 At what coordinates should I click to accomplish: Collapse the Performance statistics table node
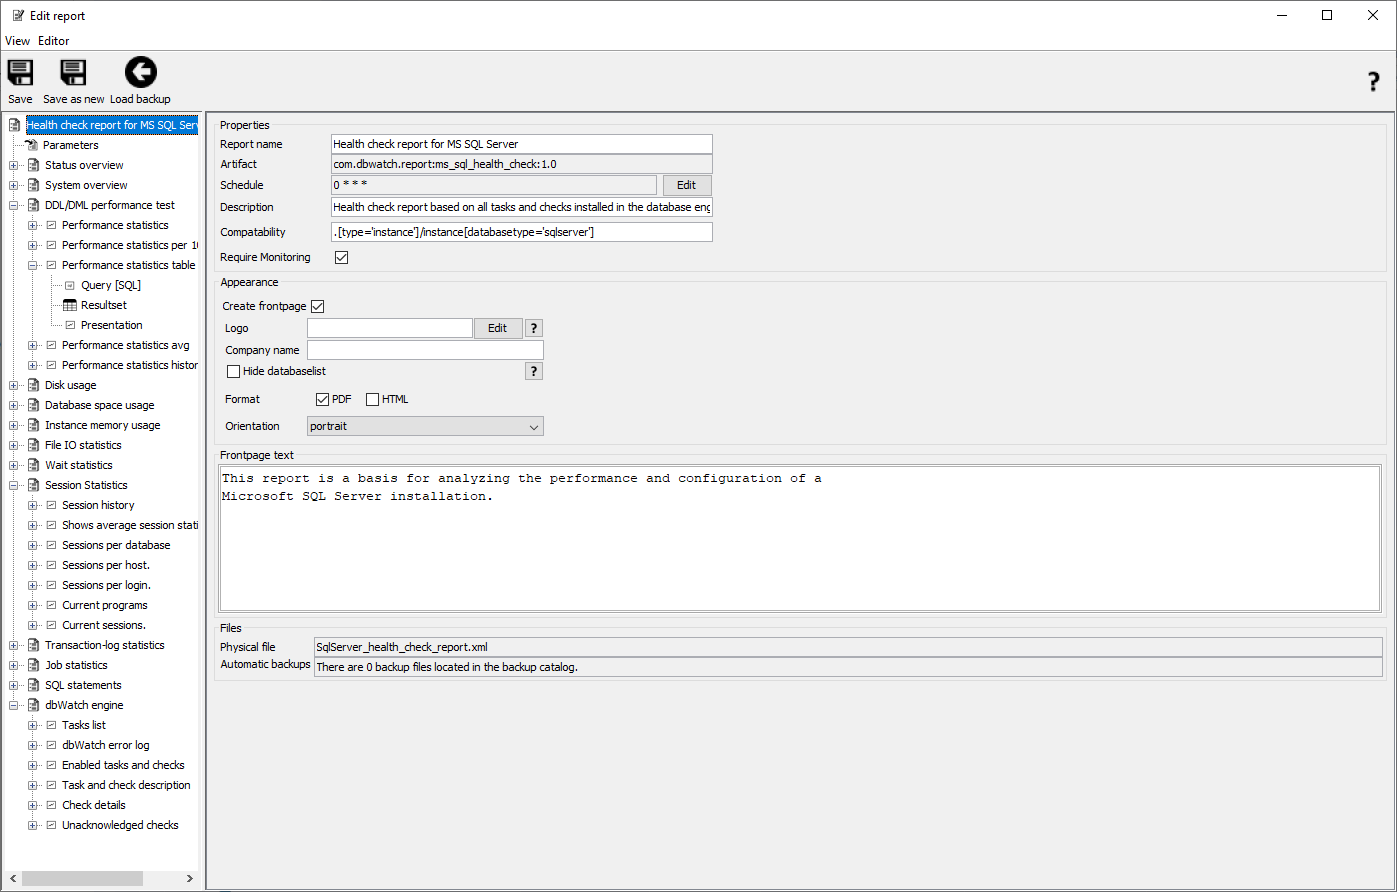(x=33, y=265)
